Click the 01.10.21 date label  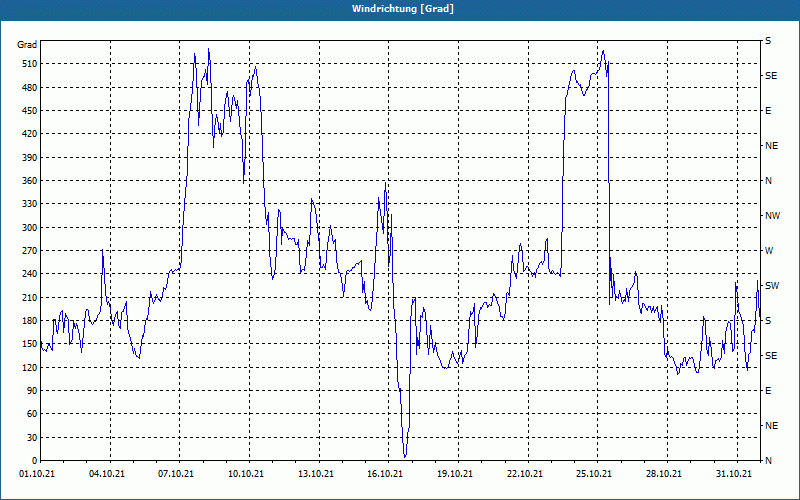pos(37,474)
